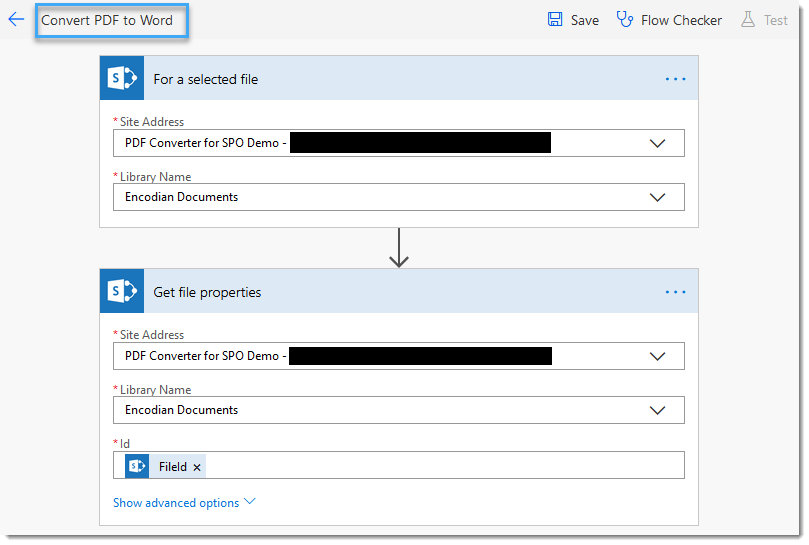Open ellipsis menu for For a selected file
Viewport: 809px width, 545px height.
[x=675, y=79]
